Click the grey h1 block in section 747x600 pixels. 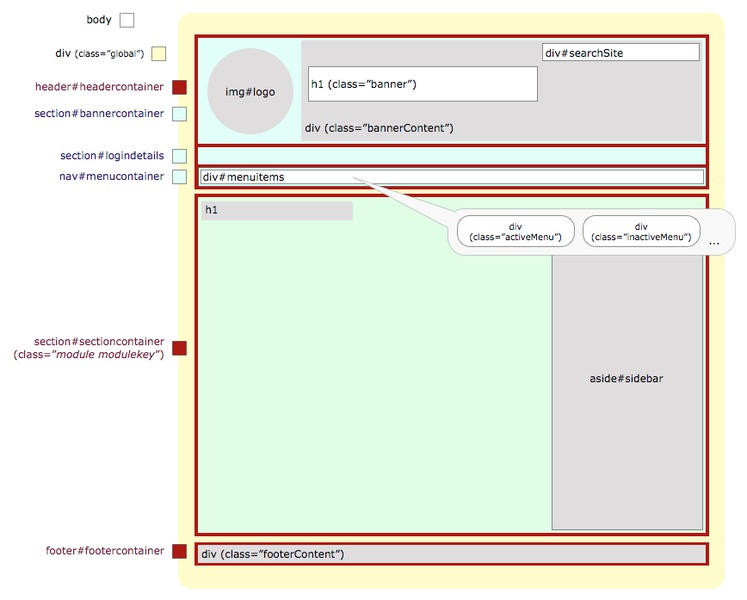(277, 210)
